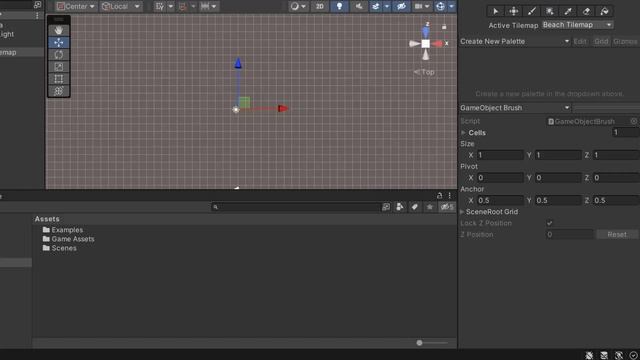Toggle 2D scene view mode
The width and height of the screenshot is (640, 360).
[320, 6]
